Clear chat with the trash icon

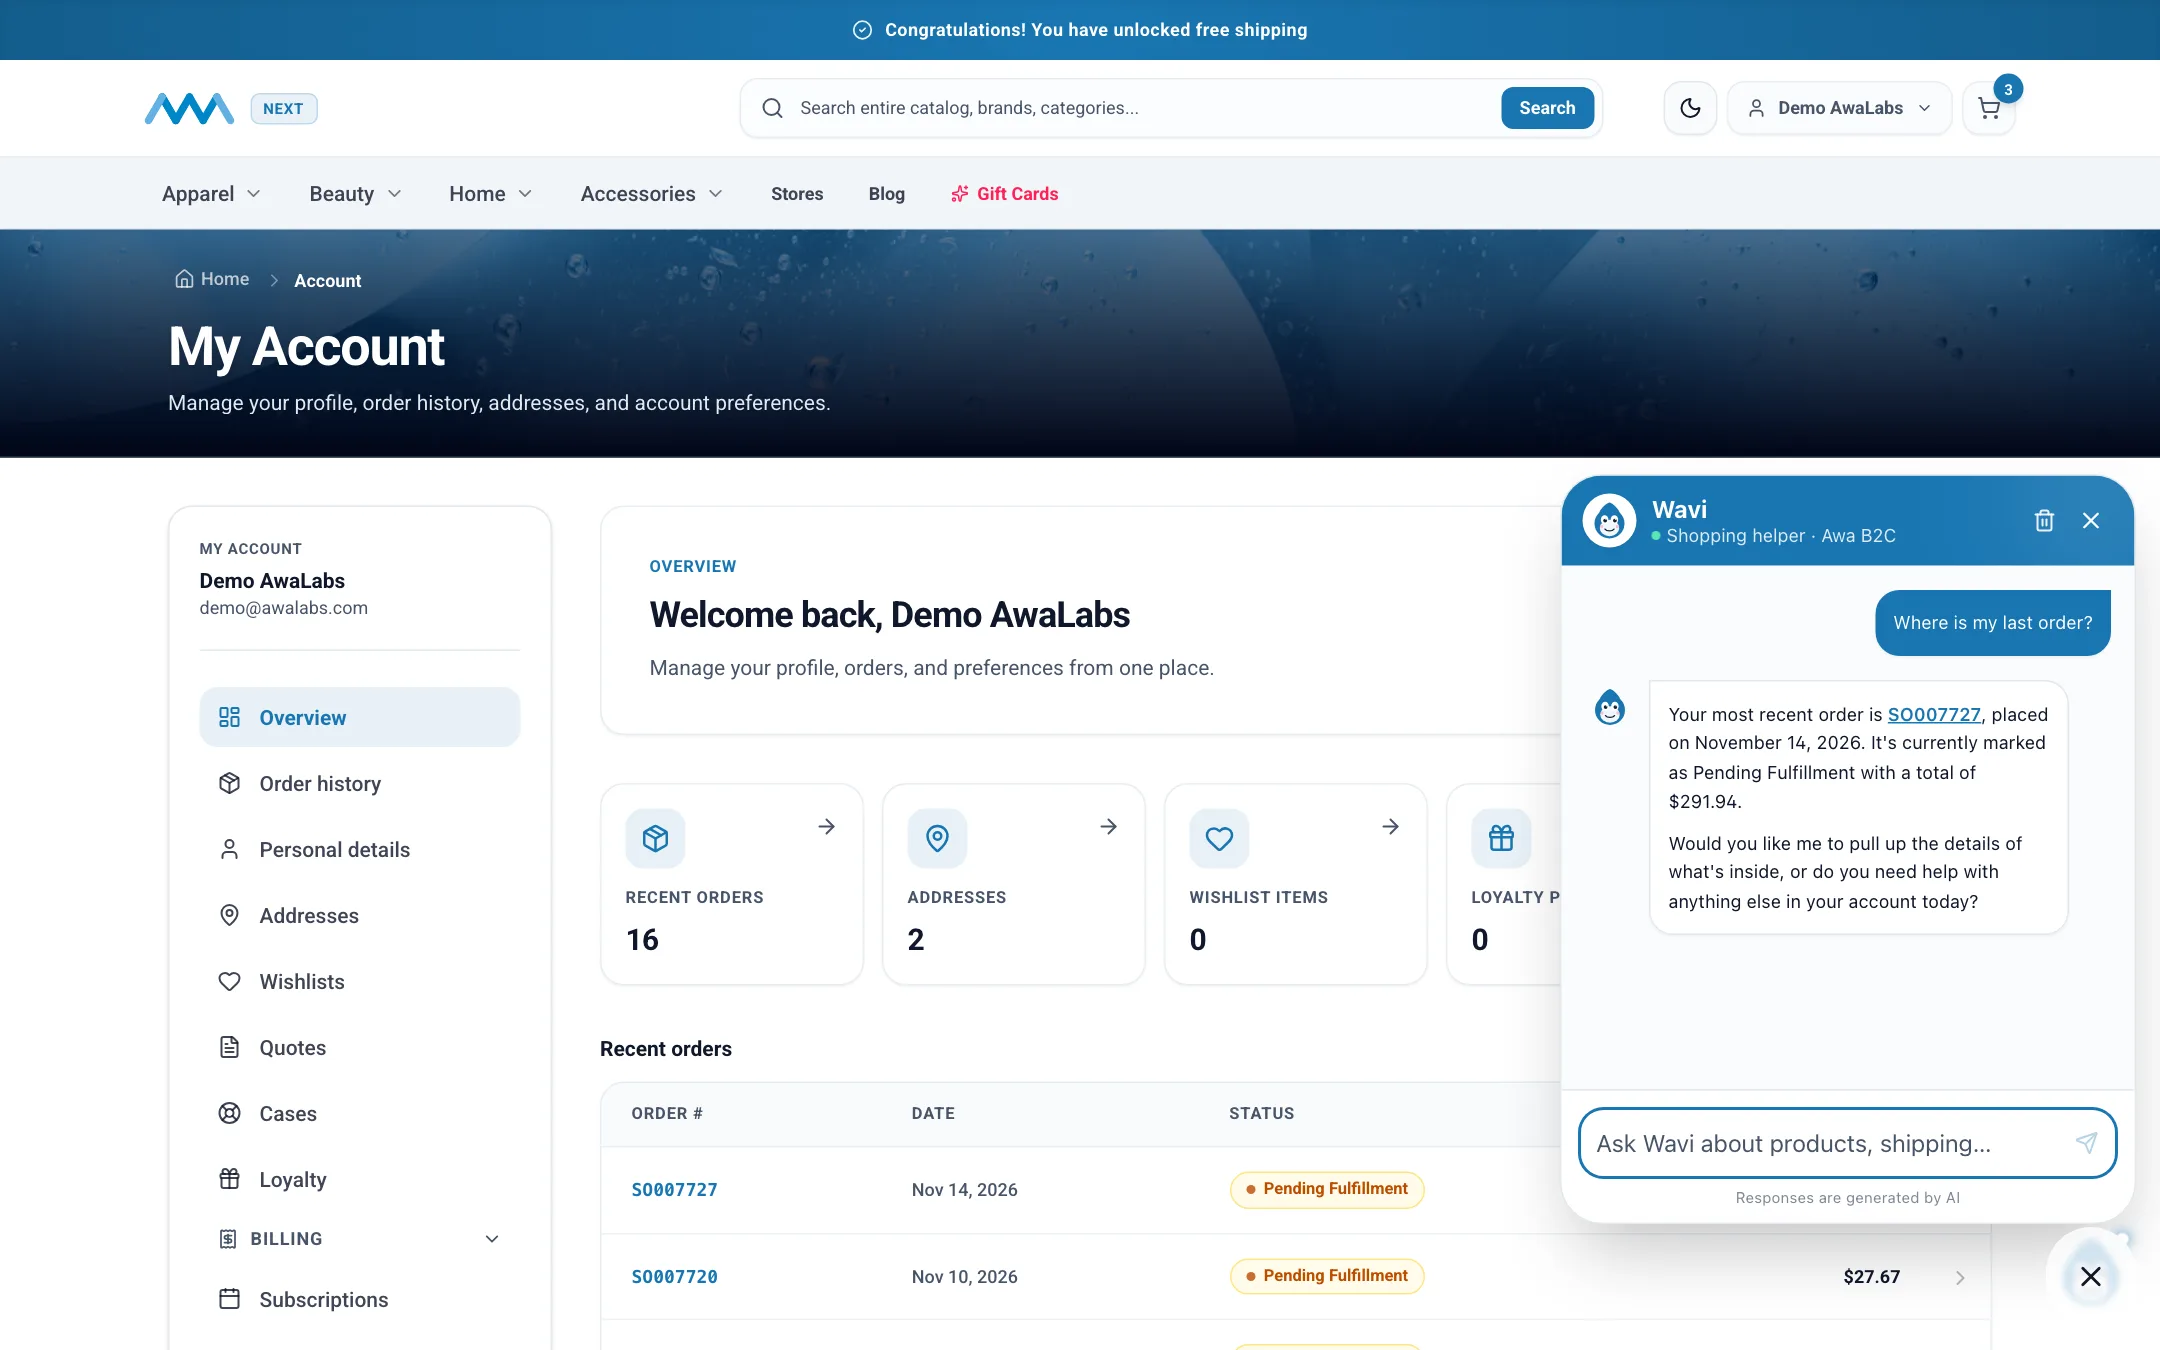[x=2044, y=520]
